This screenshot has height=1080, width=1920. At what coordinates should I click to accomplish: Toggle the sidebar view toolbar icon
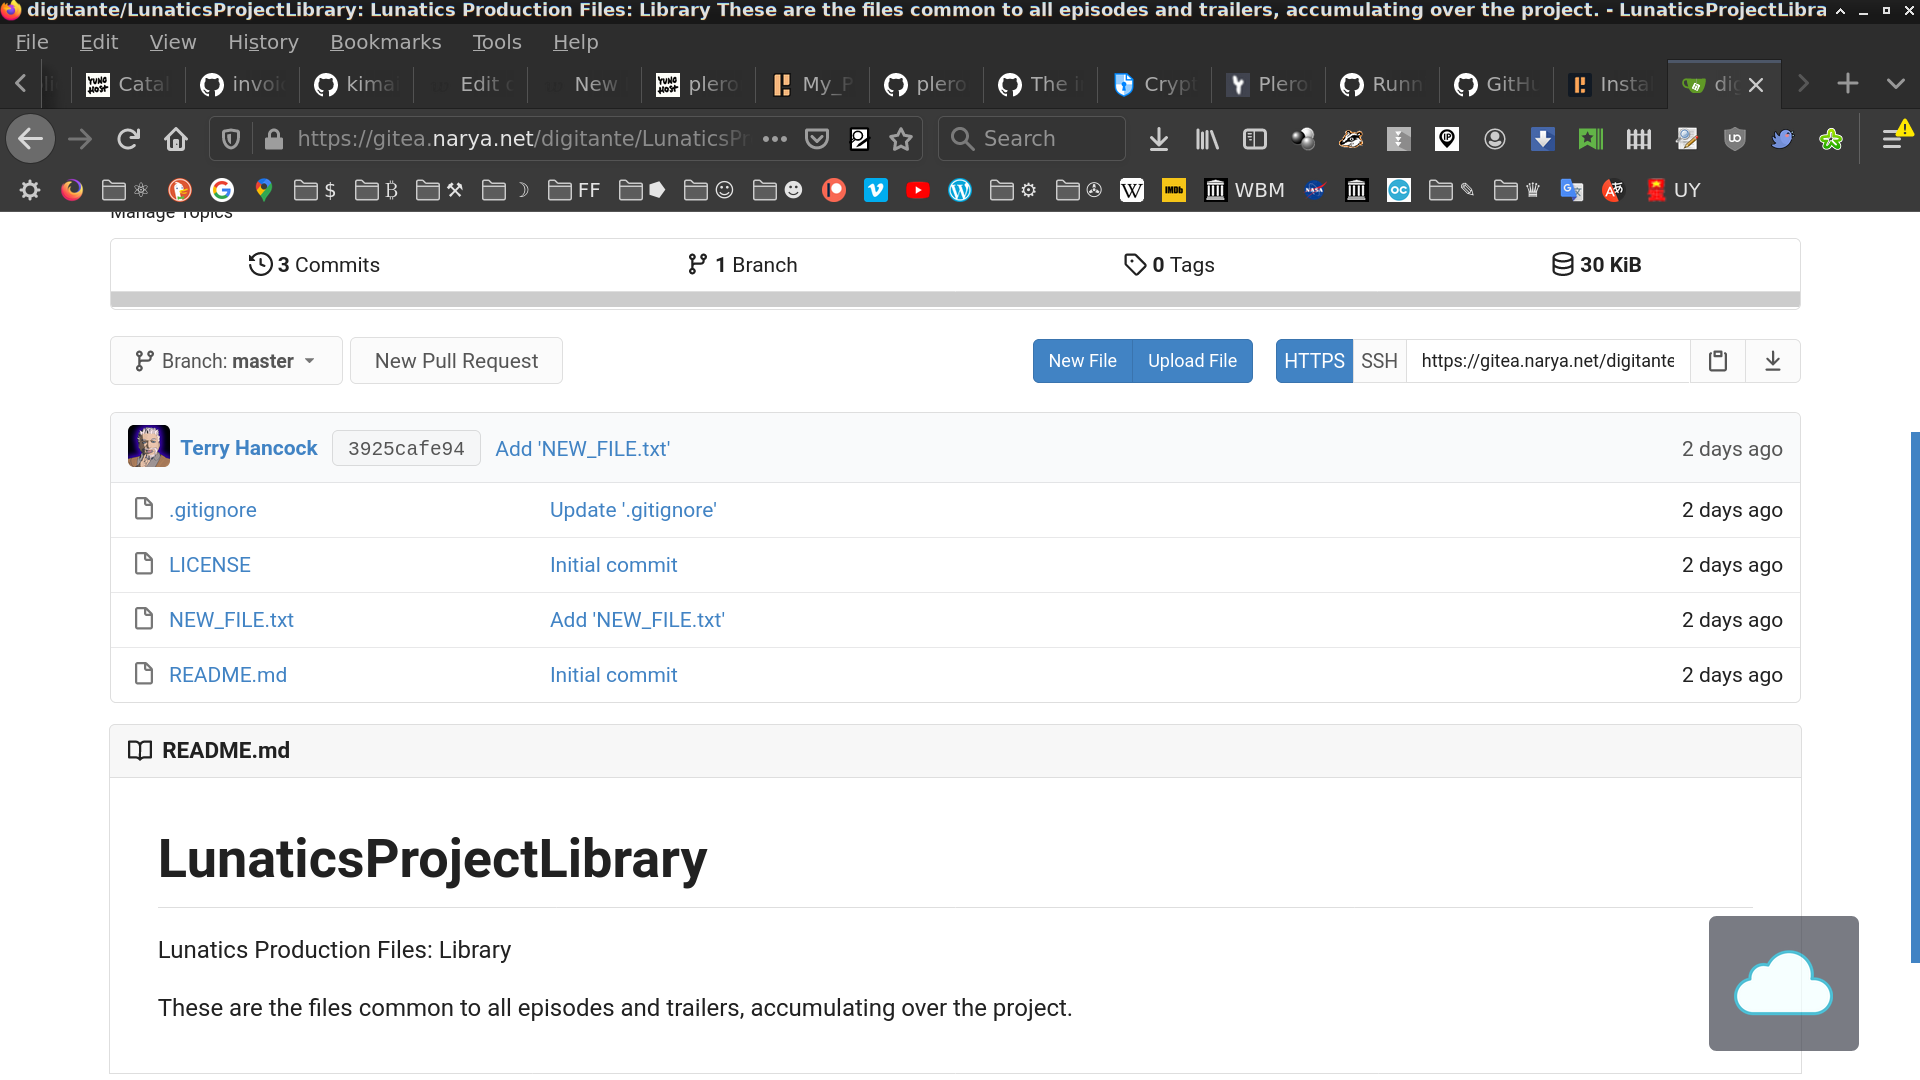pos(1254,139)
